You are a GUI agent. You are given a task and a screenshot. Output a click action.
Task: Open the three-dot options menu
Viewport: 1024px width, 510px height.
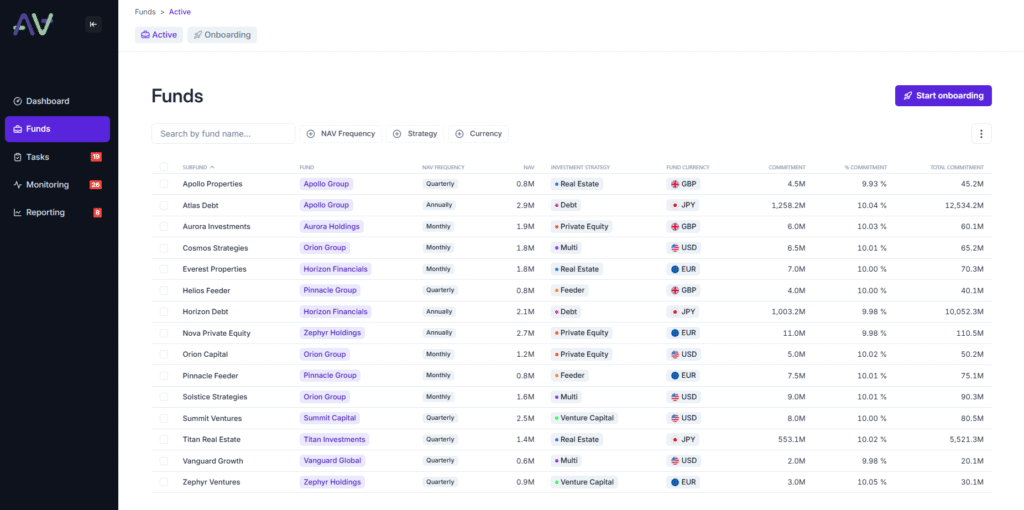[981, 134]
